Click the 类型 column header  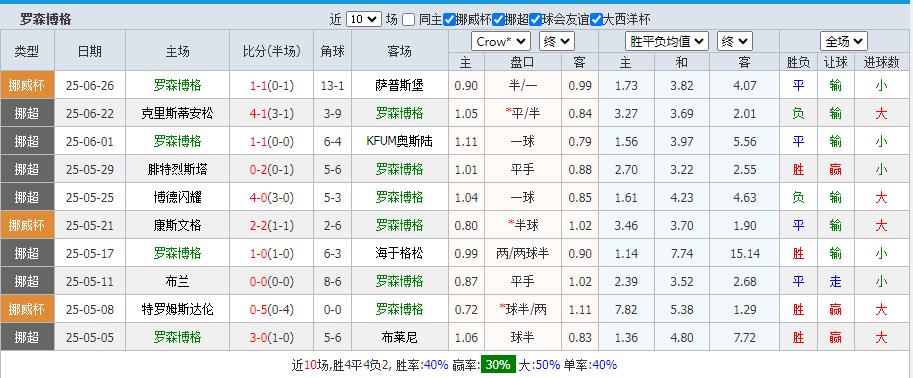click(27, 51)
